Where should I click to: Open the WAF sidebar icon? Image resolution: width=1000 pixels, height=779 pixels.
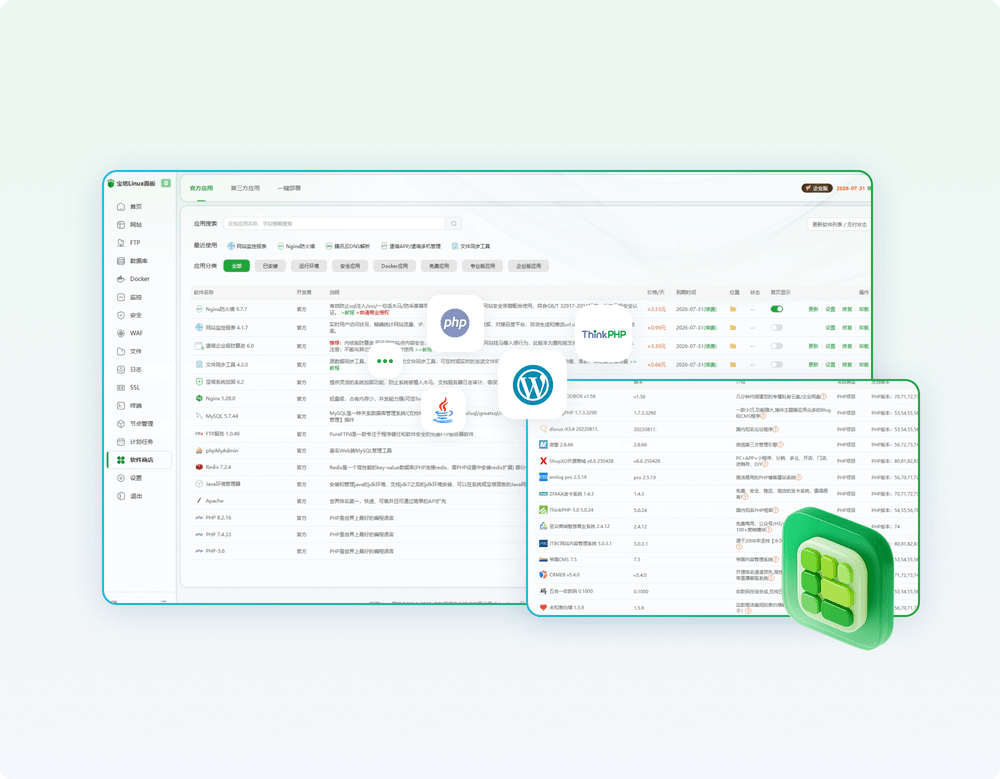121,333
